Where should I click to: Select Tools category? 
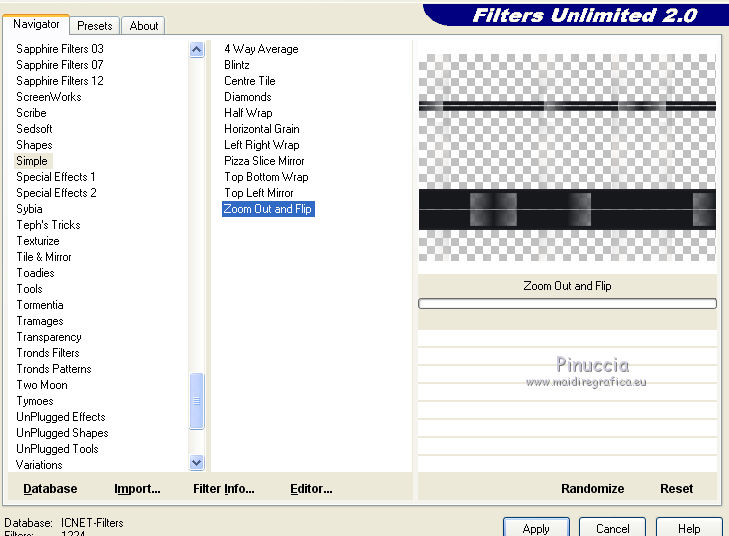tap(30, 289)
